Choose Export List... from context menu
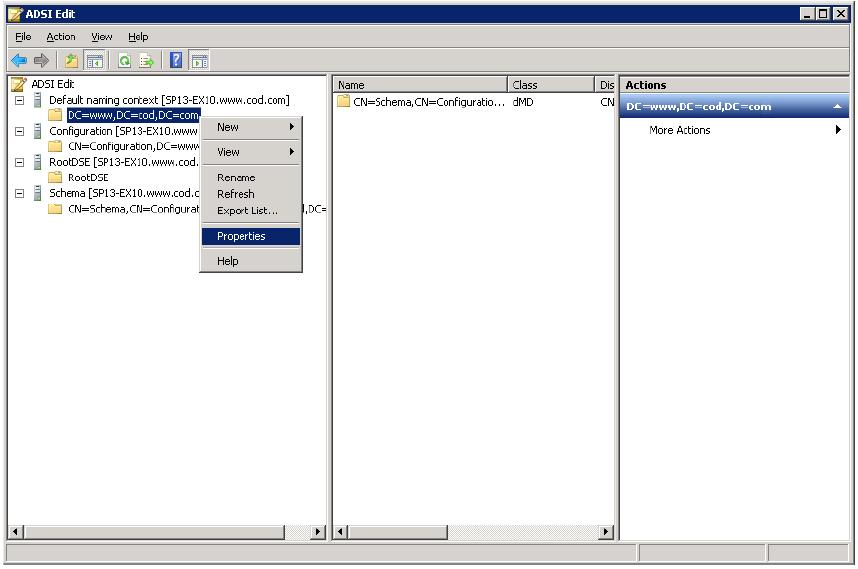The width and height of the screenshot is (858, 569). pos(251,211)
